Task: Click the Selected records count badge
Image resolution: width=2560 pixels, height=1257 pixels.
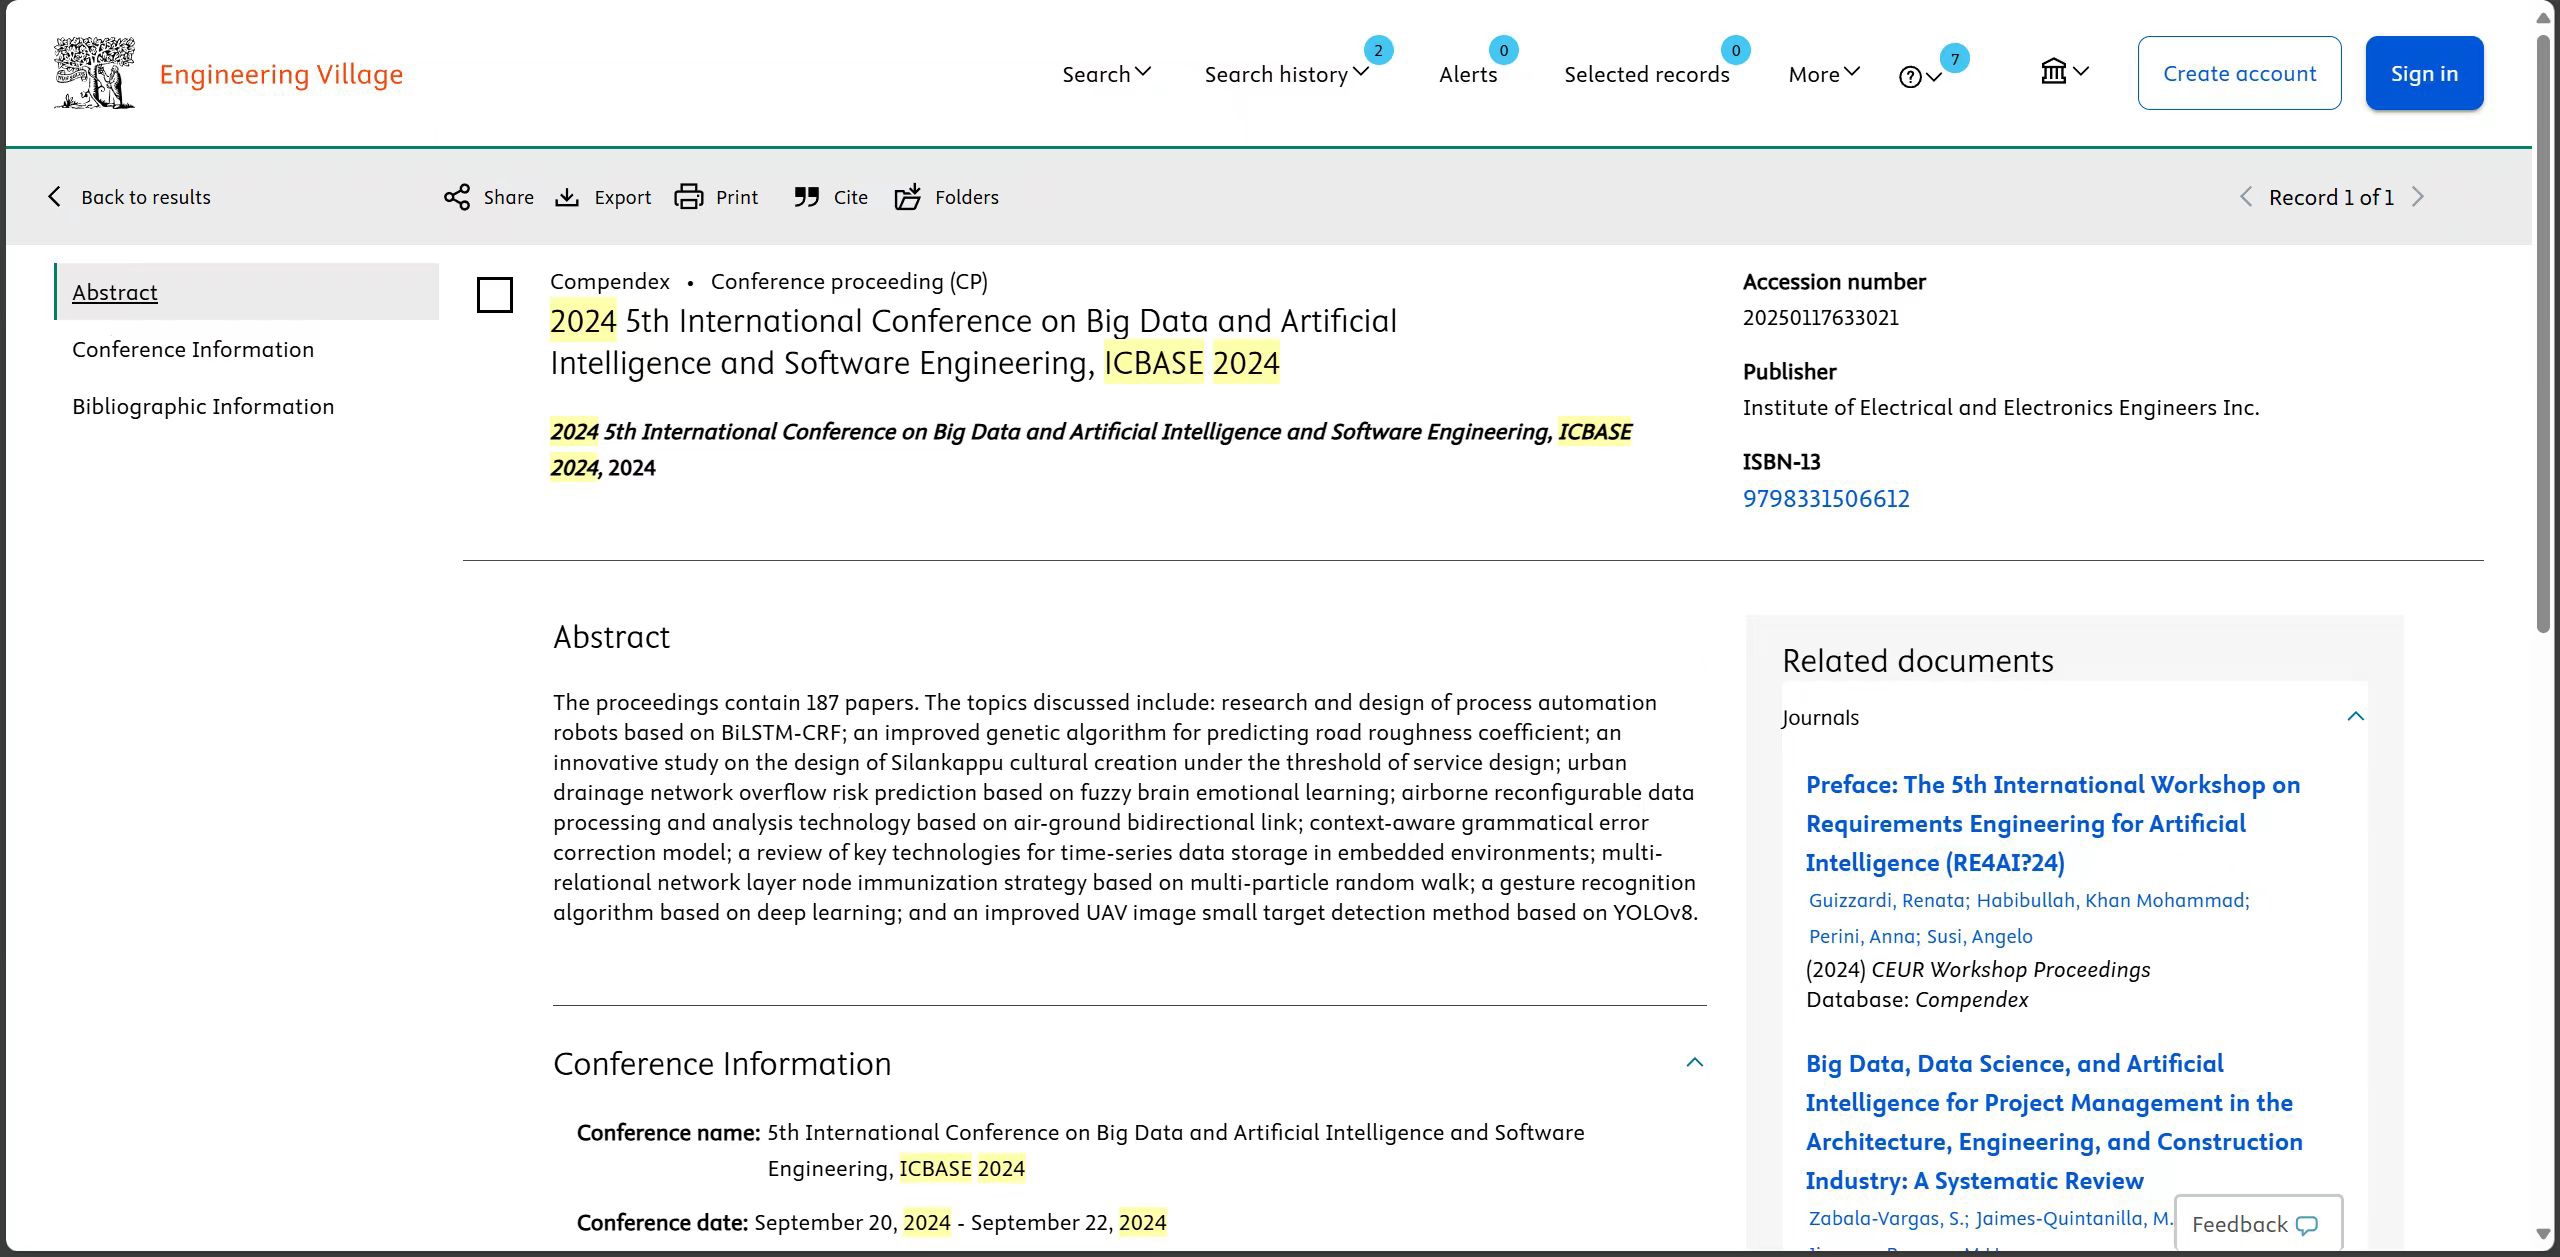Action: [x=1736, y=50]
